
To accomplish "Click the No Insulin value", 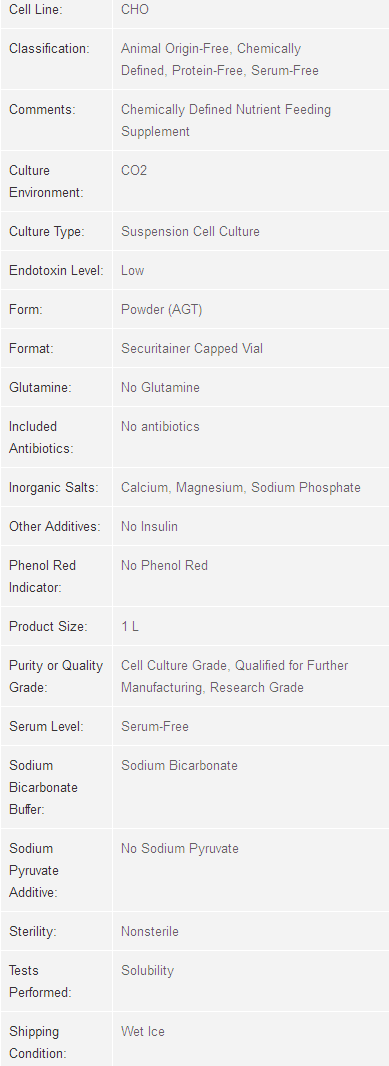I will [x=150, y=527].
